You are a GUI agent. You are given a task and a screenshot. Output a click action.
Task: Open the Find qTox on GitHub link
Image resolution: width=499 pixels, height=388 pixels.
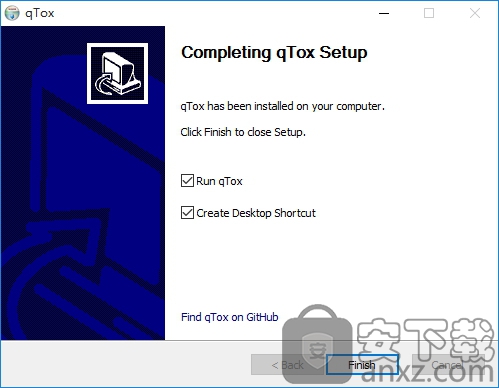tap(229, 317)
